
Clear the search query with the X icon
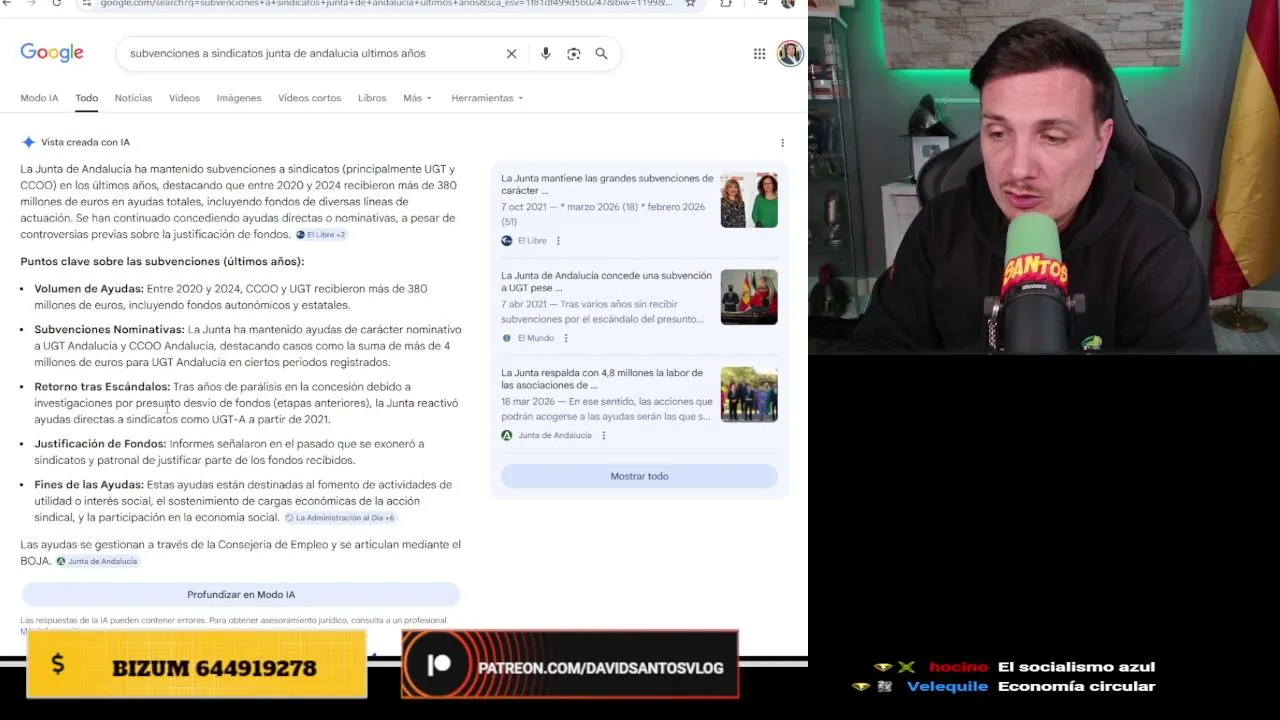pos(511,54)
